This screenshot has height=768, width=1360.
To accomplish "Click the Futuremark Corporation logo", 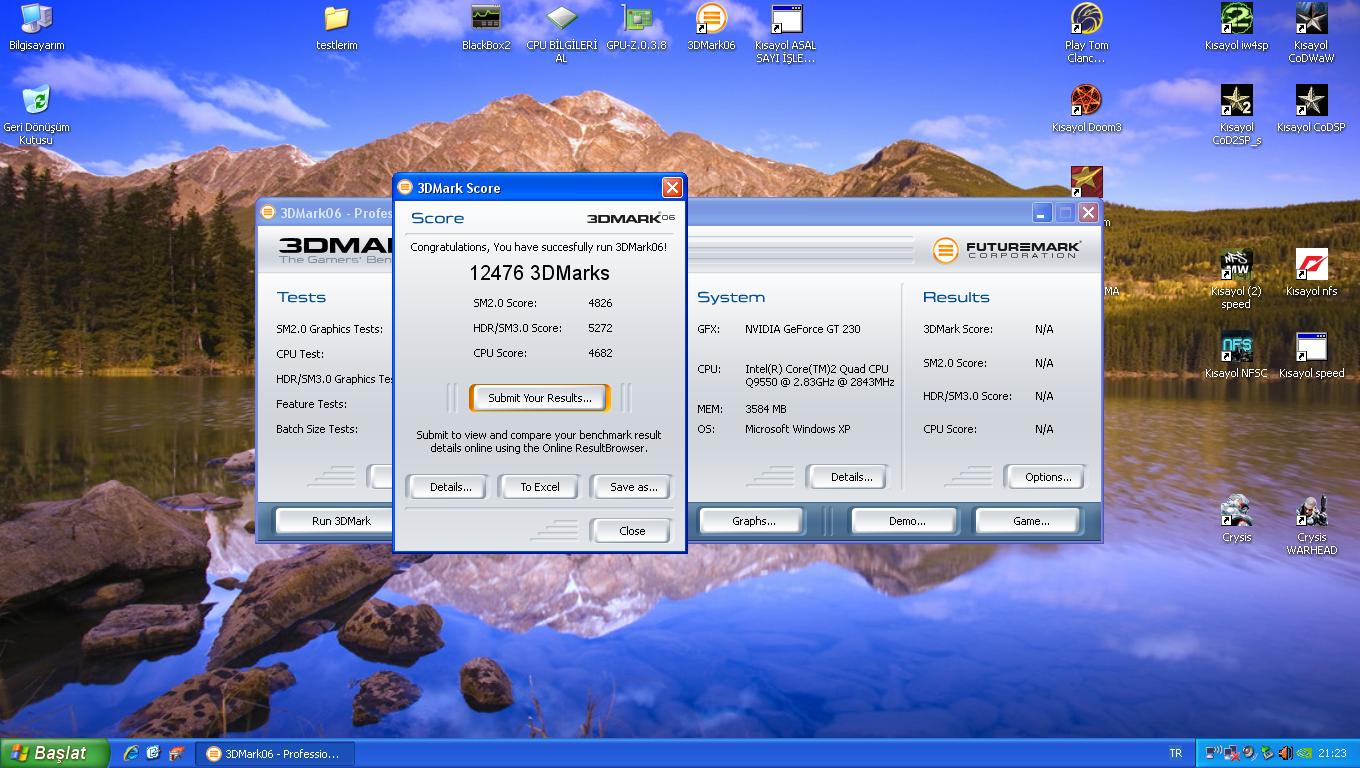I will point(1006,250).
